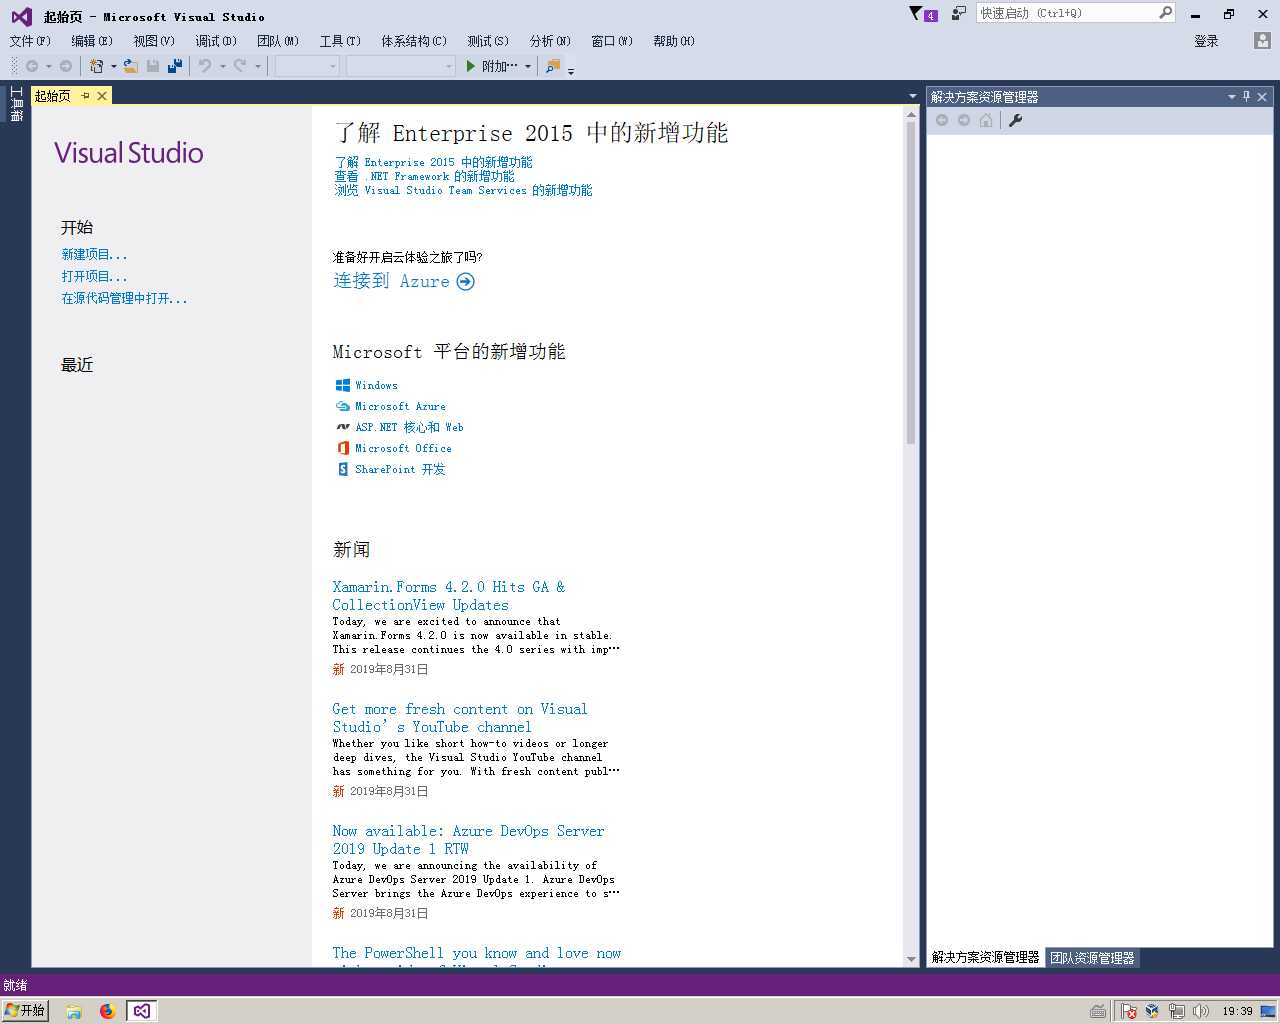Click the find in files toolbar icon
The height and width of the screenshot is (1024, 1280).
pyautogui.click(x=553, y=66)
